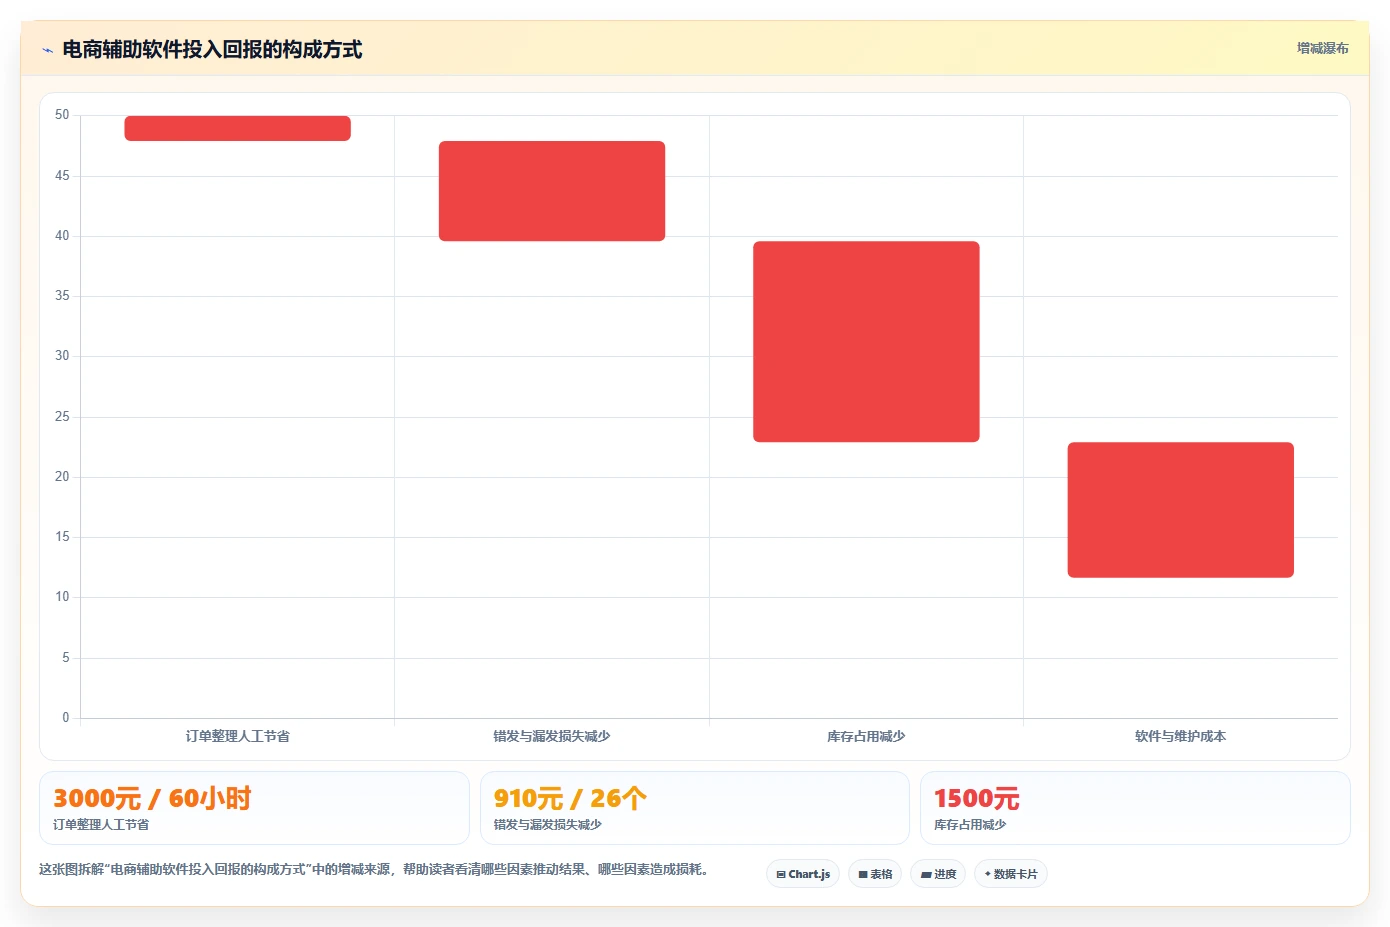1390x927 pixels.
Task: Click the 进度 tag pill
Action: (x=938, y=874)
